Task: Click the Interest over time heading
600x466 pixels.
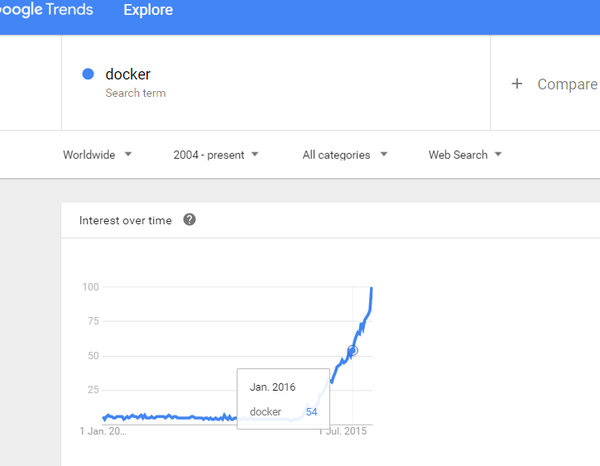Action: pyautogui.click(x=126, y=220)
